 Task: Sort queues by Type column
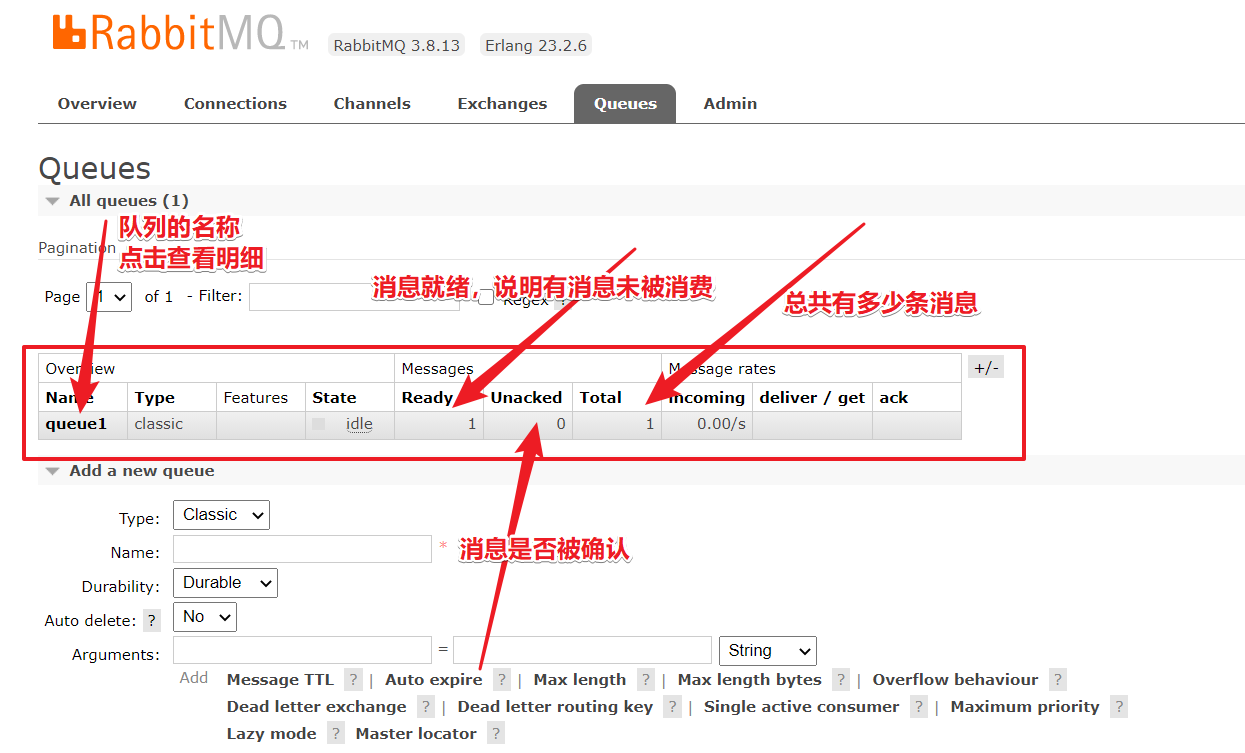tap(155, 398)
